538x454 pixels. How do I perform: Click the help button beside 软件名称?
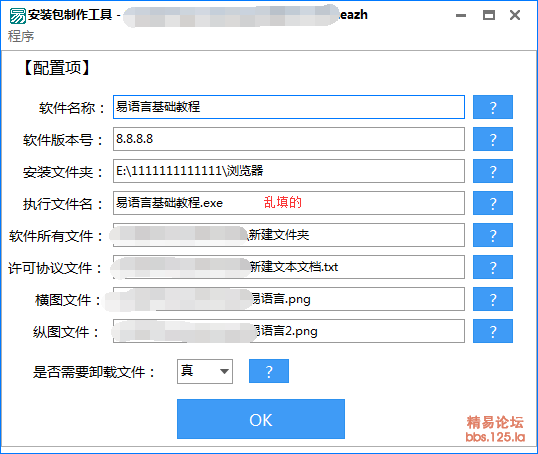pyautogui.click(x=493, y=107)
